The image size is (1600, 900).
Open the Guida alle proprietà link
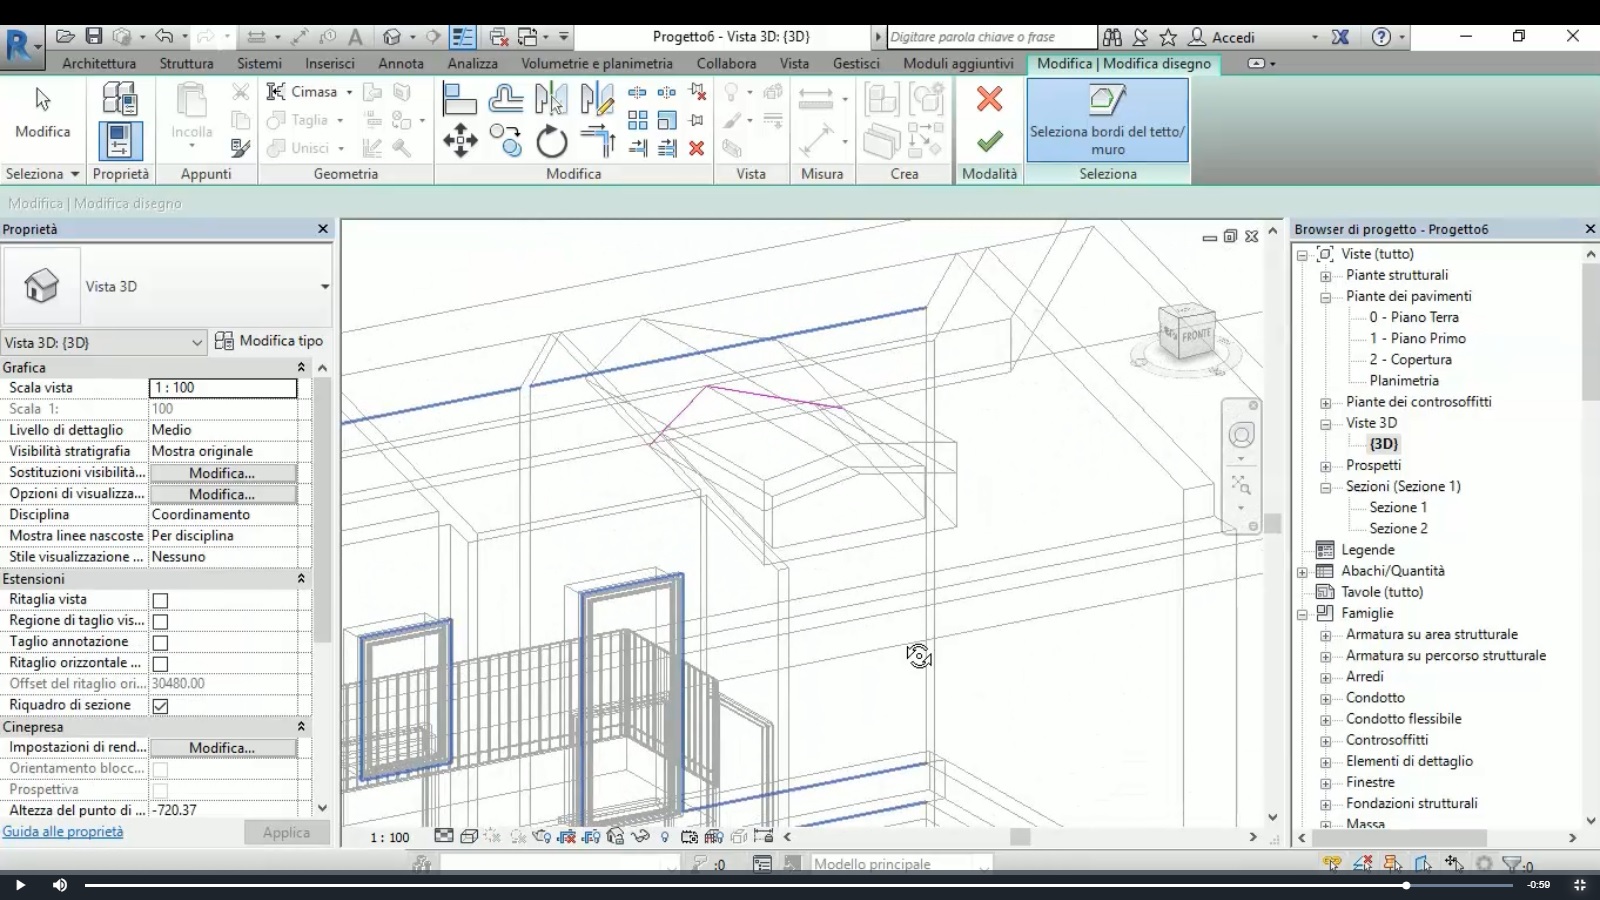[x=63, y=832]
